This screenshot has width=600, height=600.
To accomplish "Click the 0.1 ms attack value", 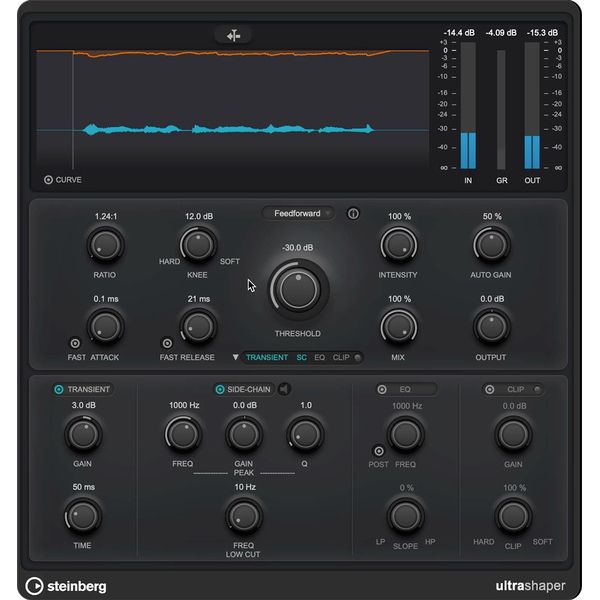I will [x=106, y=299].
